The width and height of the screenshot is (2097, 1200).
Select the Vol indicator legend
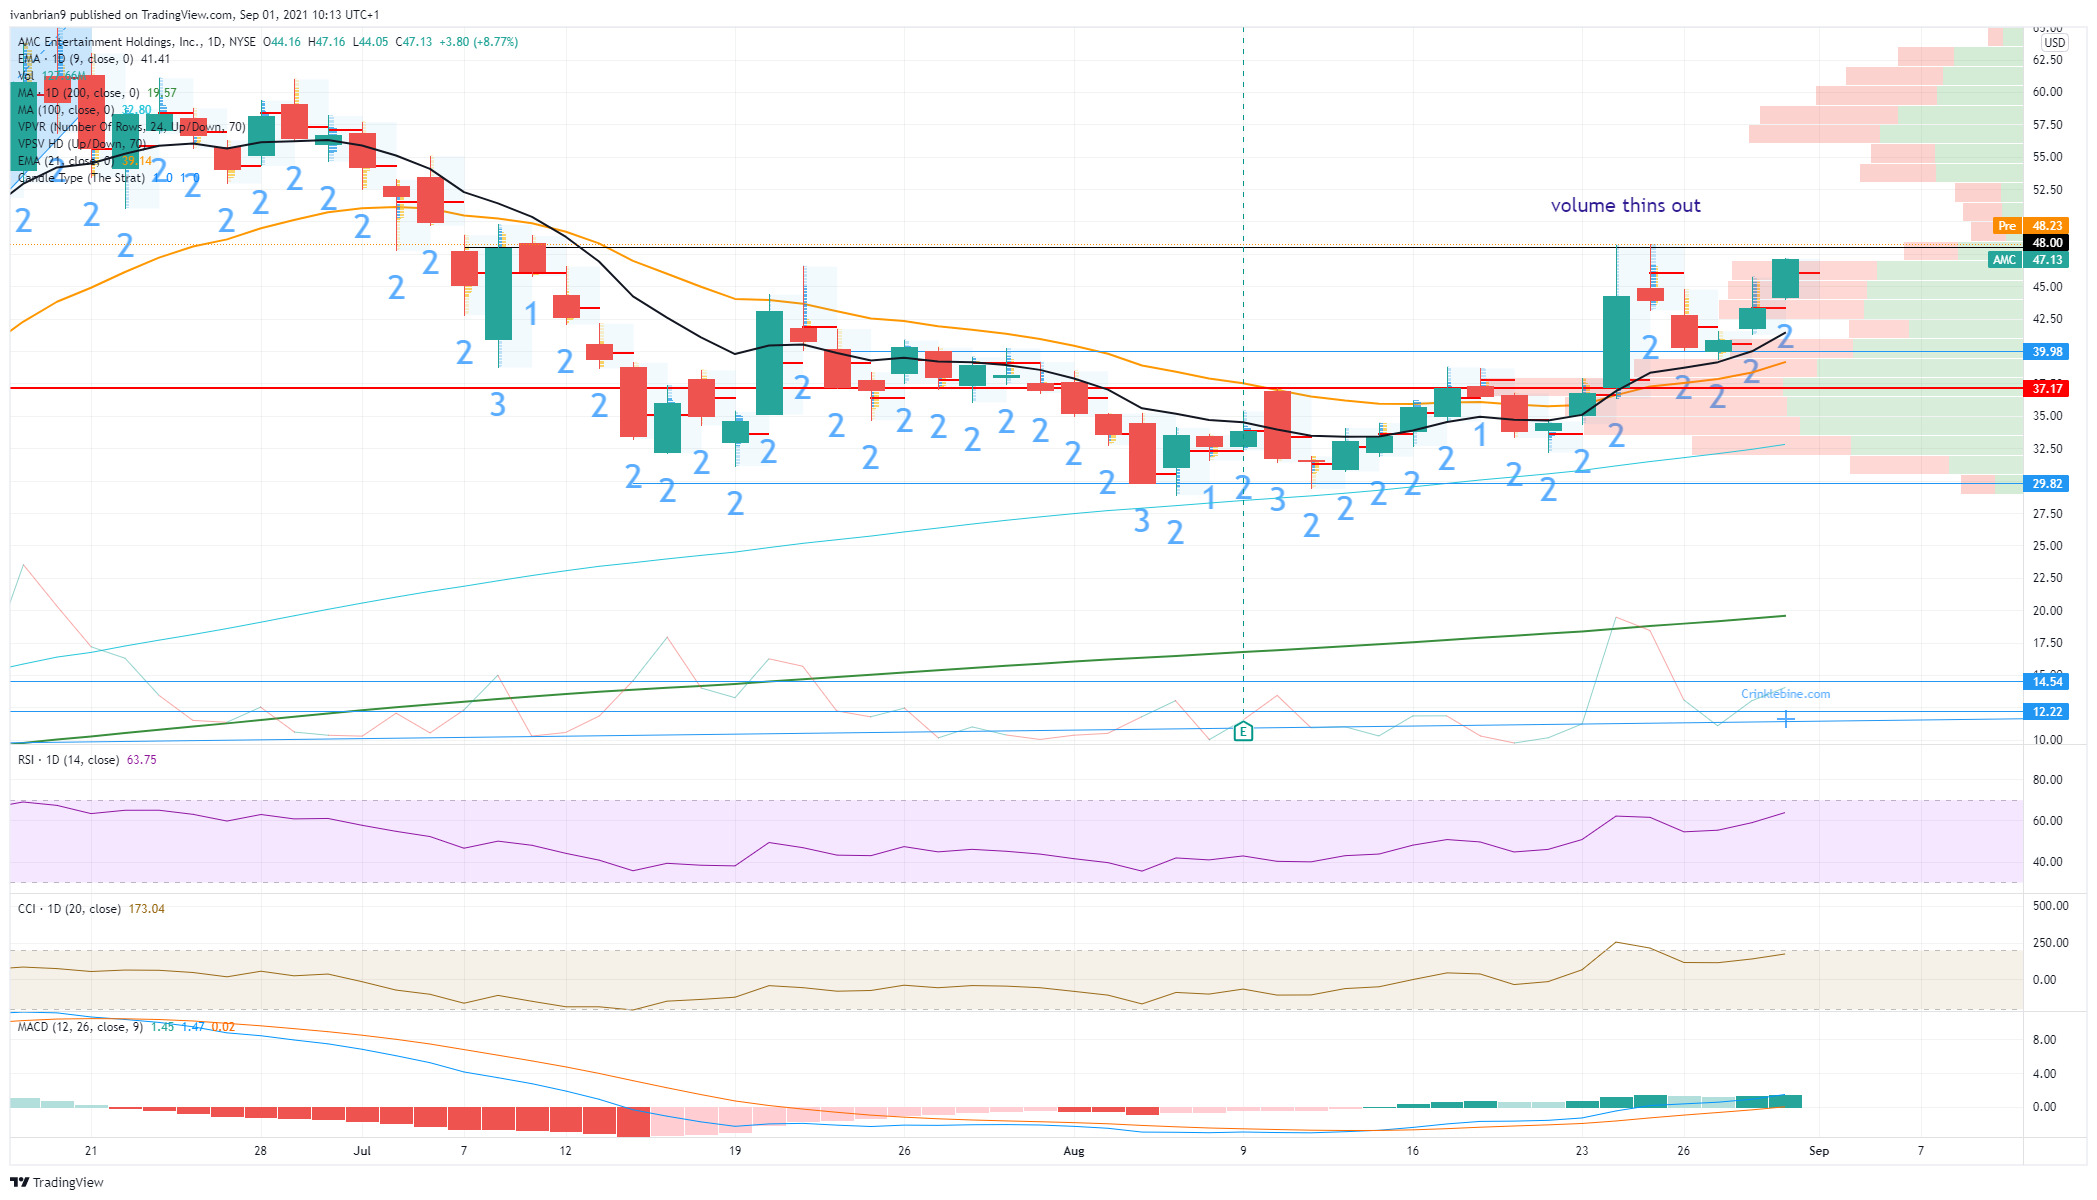pos(26,76)
